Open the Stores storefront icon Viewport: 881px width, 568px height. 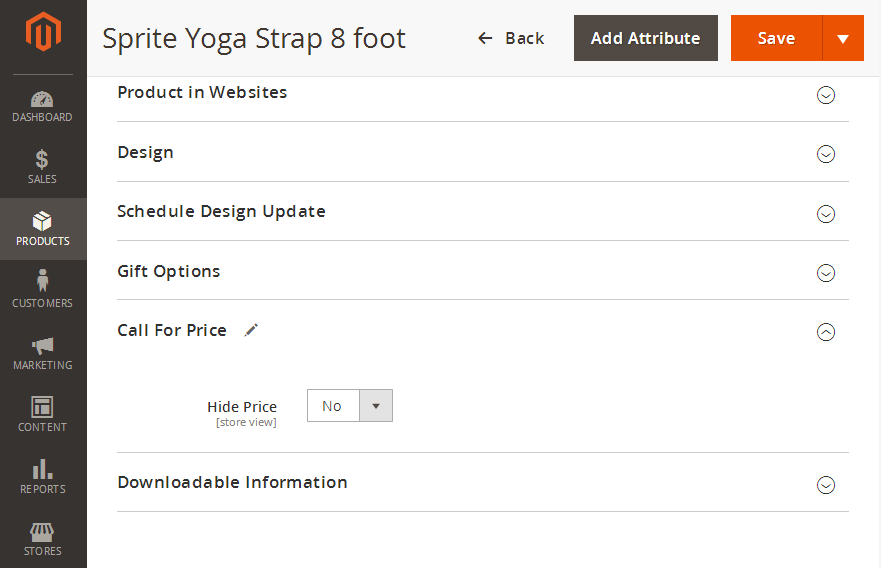tap(42, 531)
